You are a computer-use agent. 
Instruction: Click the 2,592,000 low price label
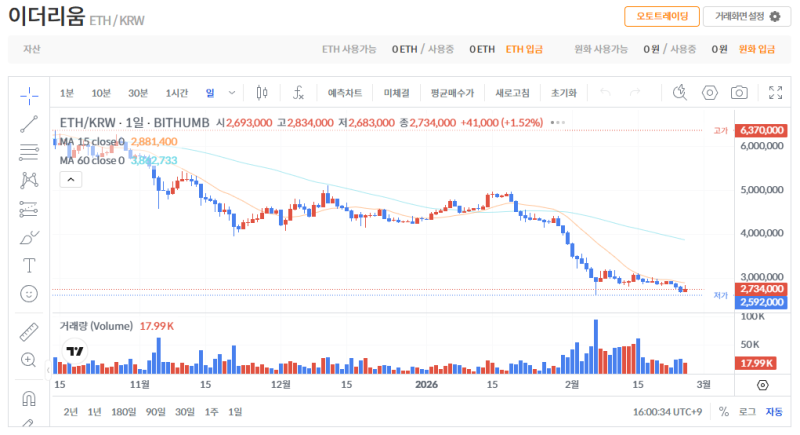tap(761, 302)
